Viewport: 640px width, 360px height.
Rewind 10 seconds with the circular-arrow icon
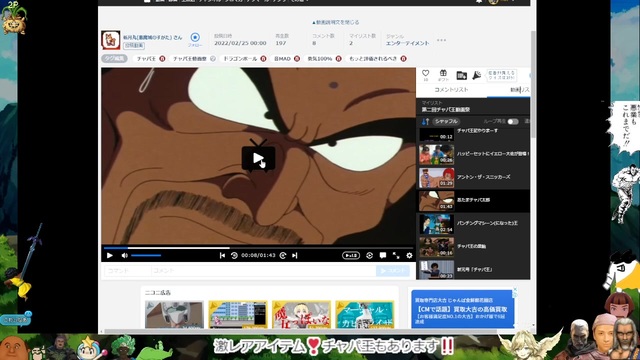234,256
